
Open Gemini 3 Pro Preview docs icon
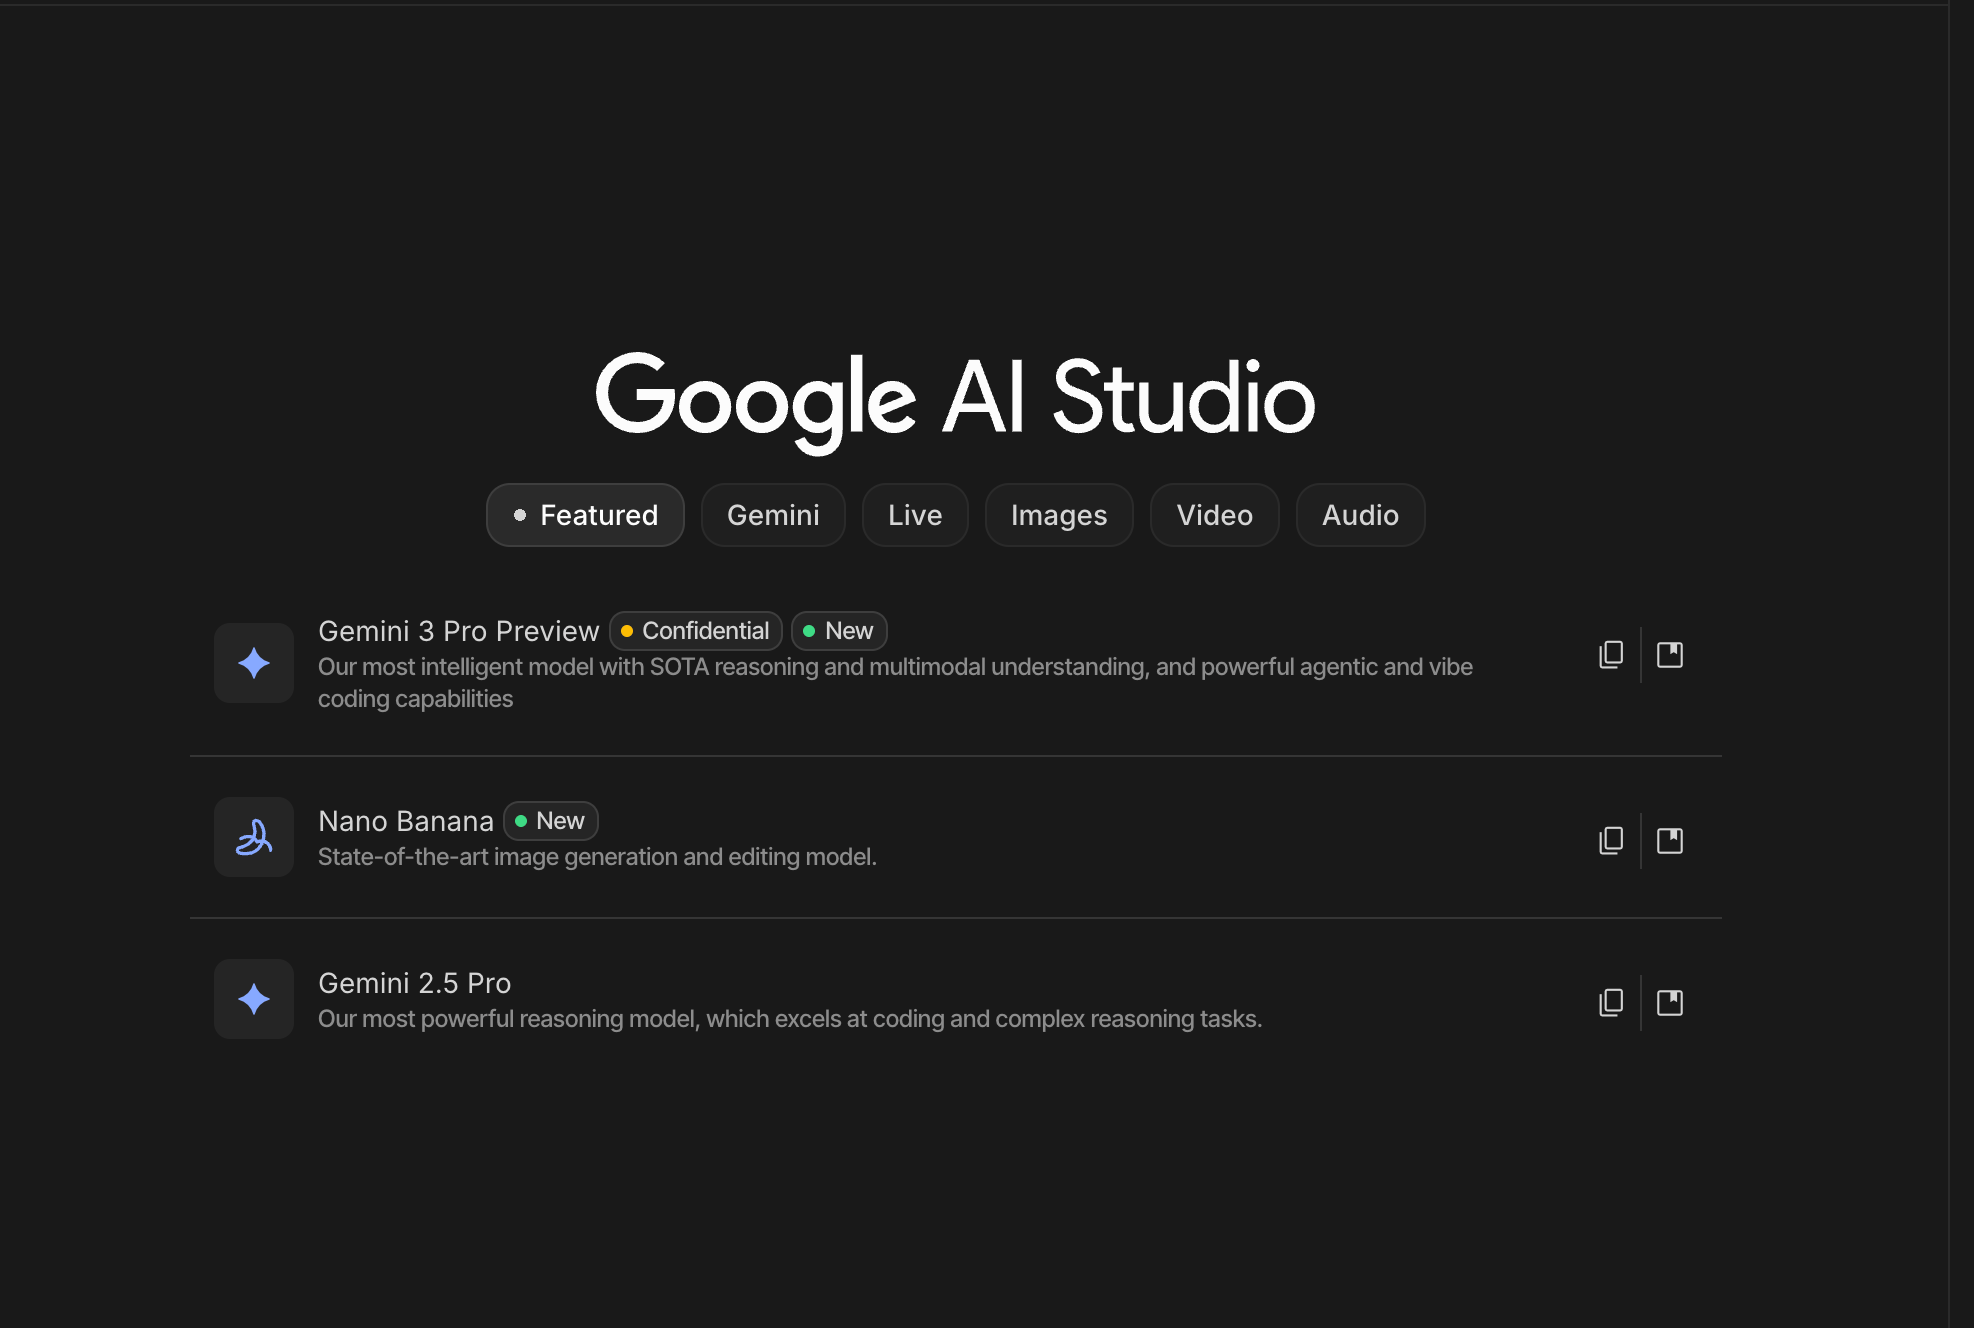coord(1670,655)
